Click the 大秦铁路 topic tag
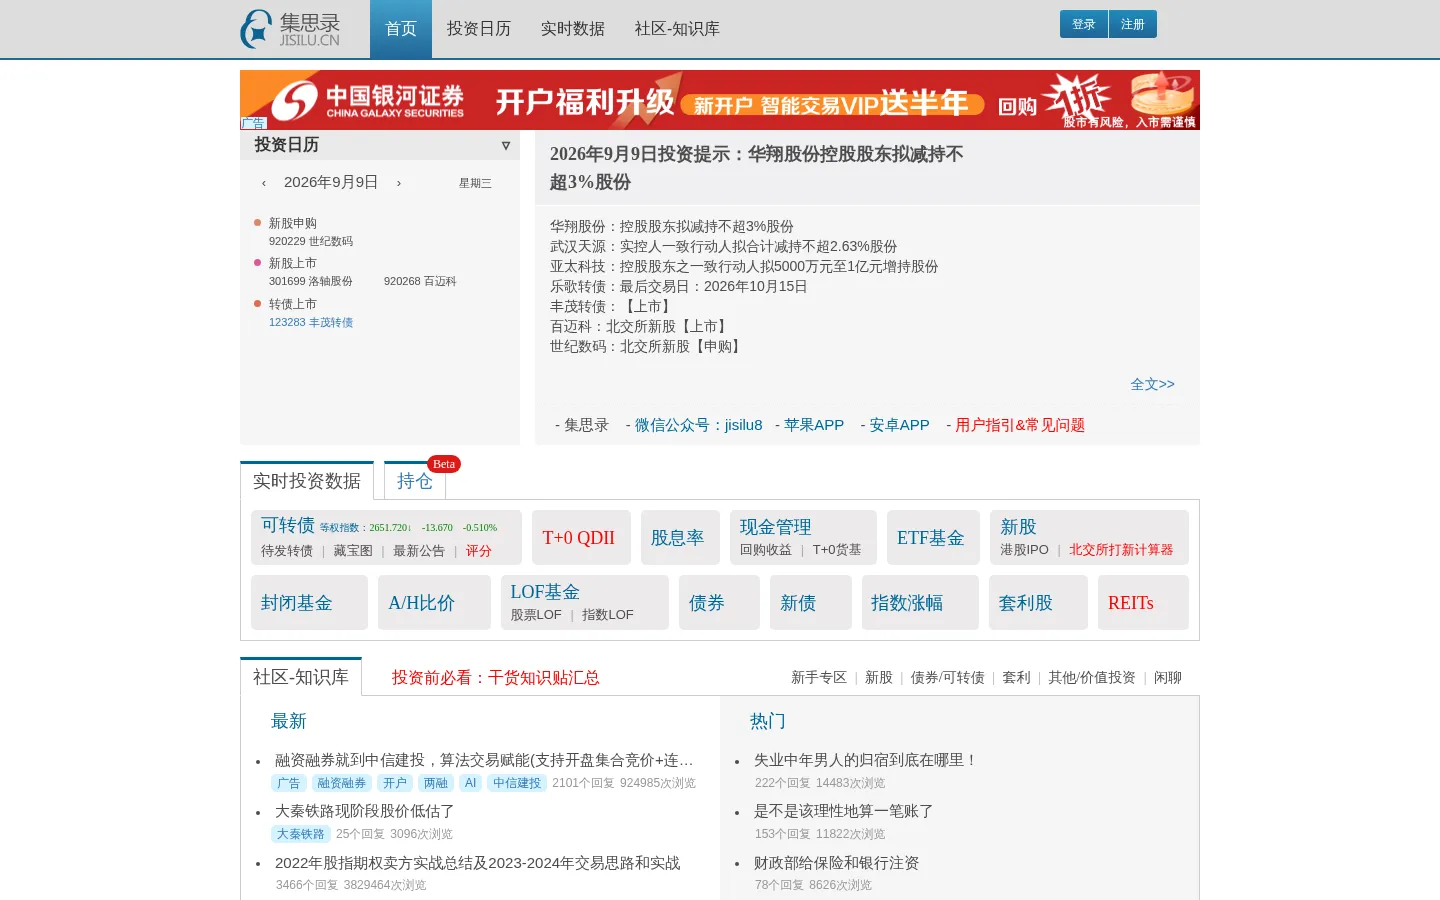The image size is (1440, 900). coord(300,834)
